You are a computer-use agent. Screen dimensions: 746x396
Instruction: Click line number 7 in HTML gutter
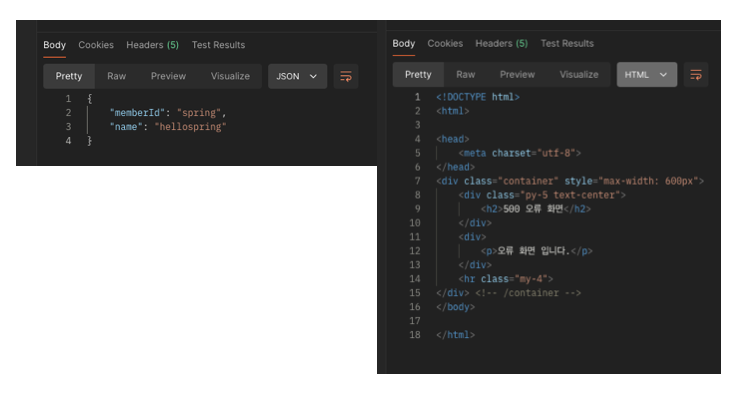coord(417,181)
